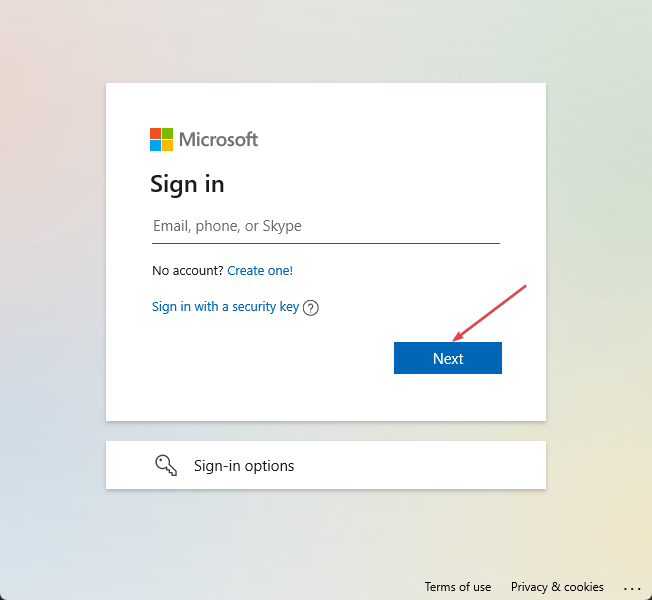Click empty space left of the Next button
This screenshot has width=652, height=600.
[270, 358]
